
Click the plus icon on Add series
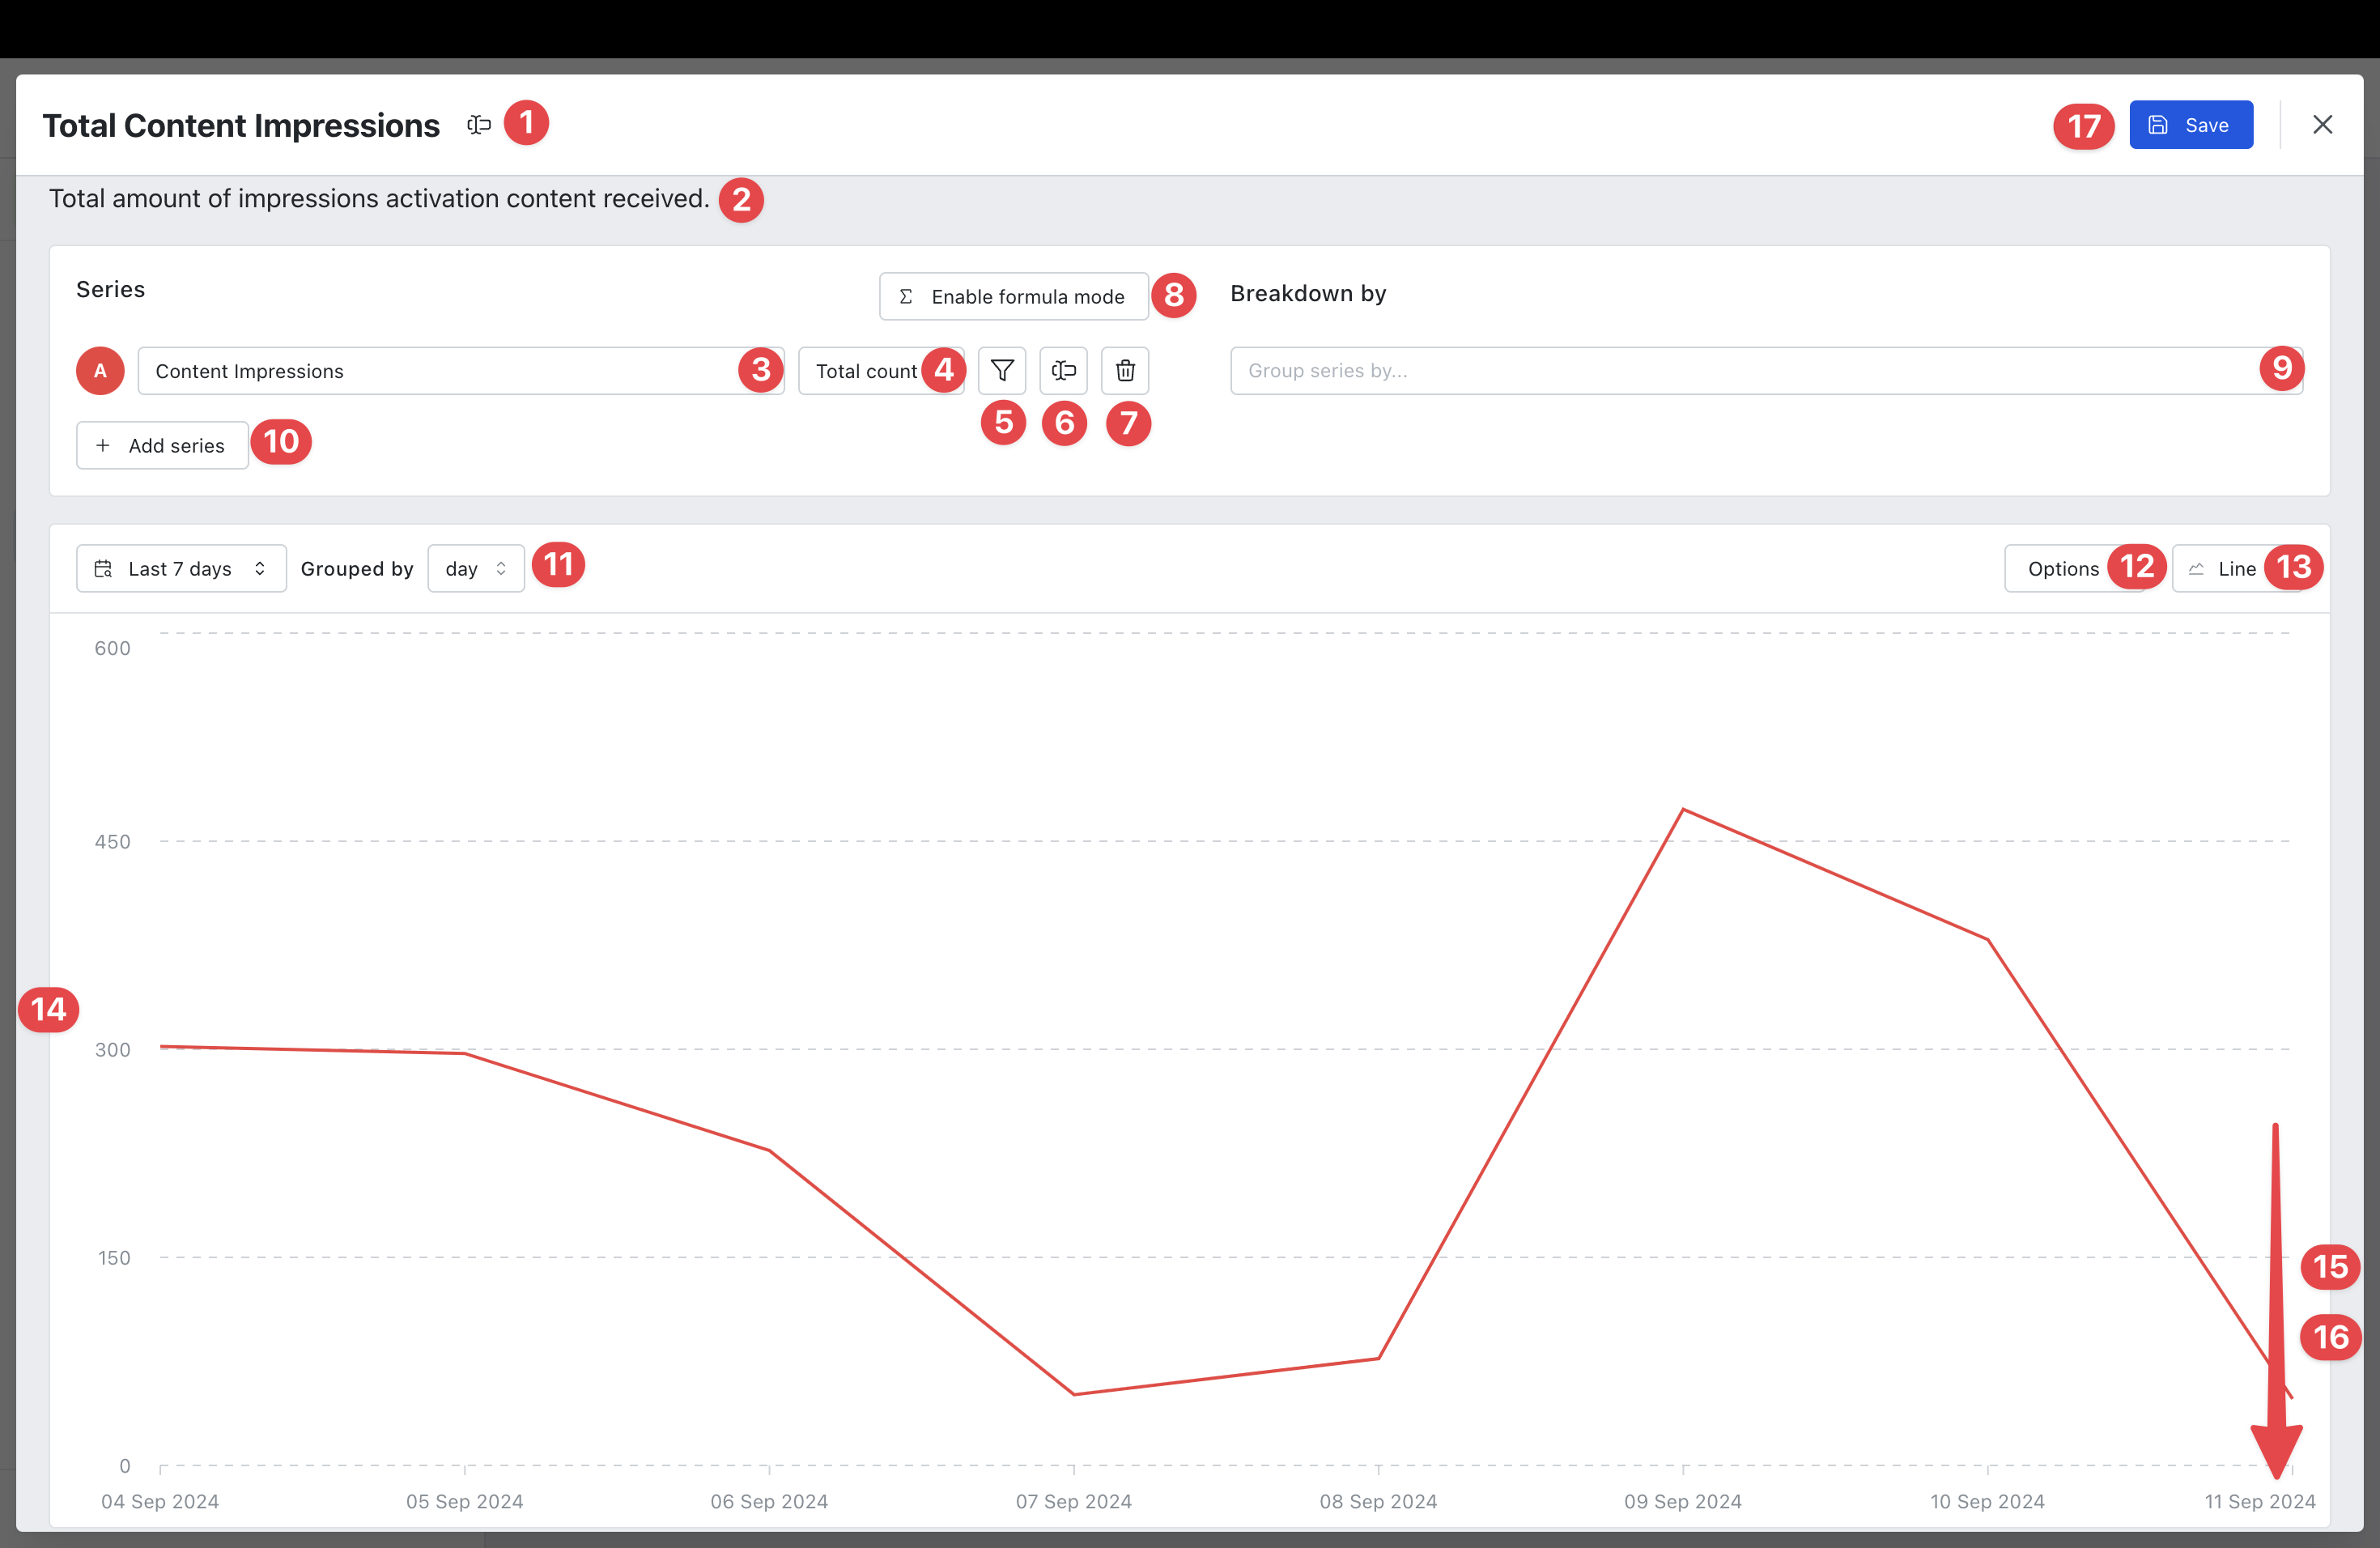(103, 446)
